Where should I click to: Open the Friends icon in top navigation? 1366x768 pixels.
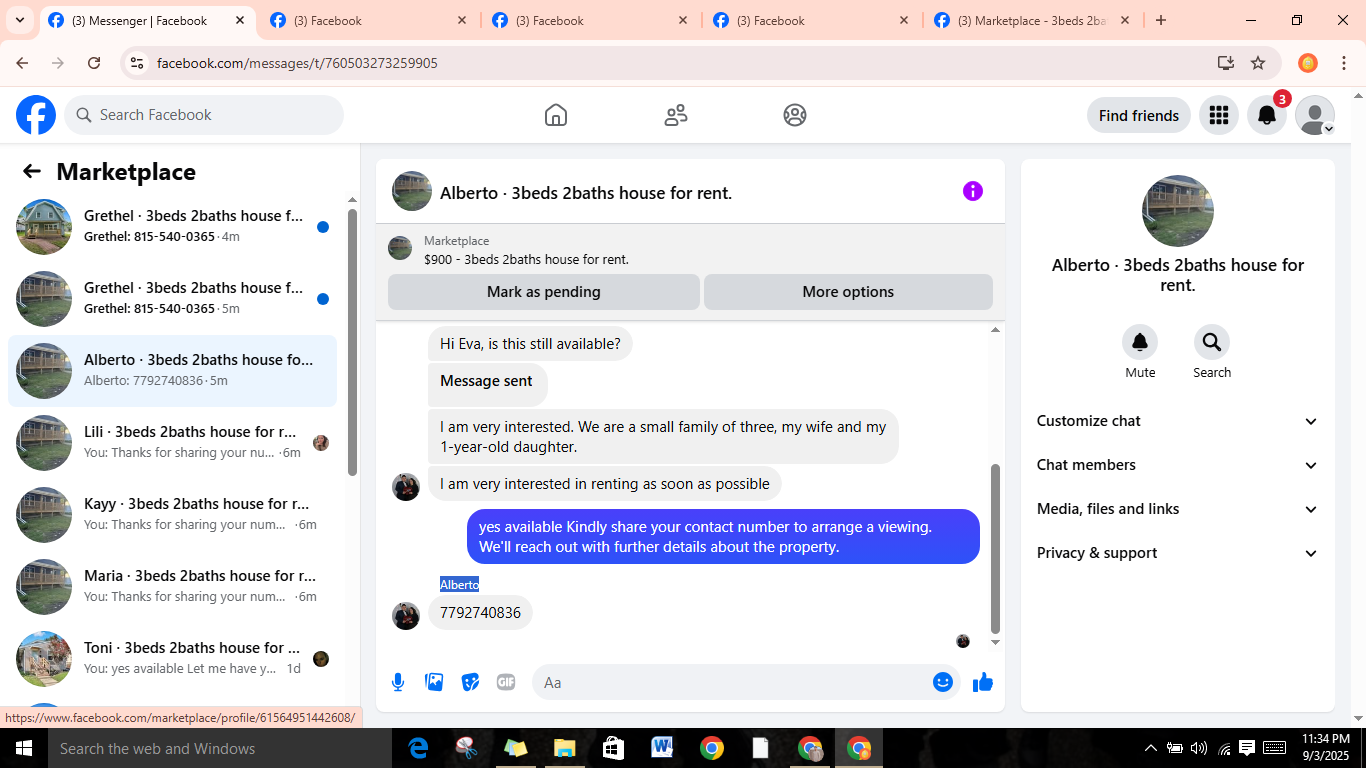click(x=676, y=115)
